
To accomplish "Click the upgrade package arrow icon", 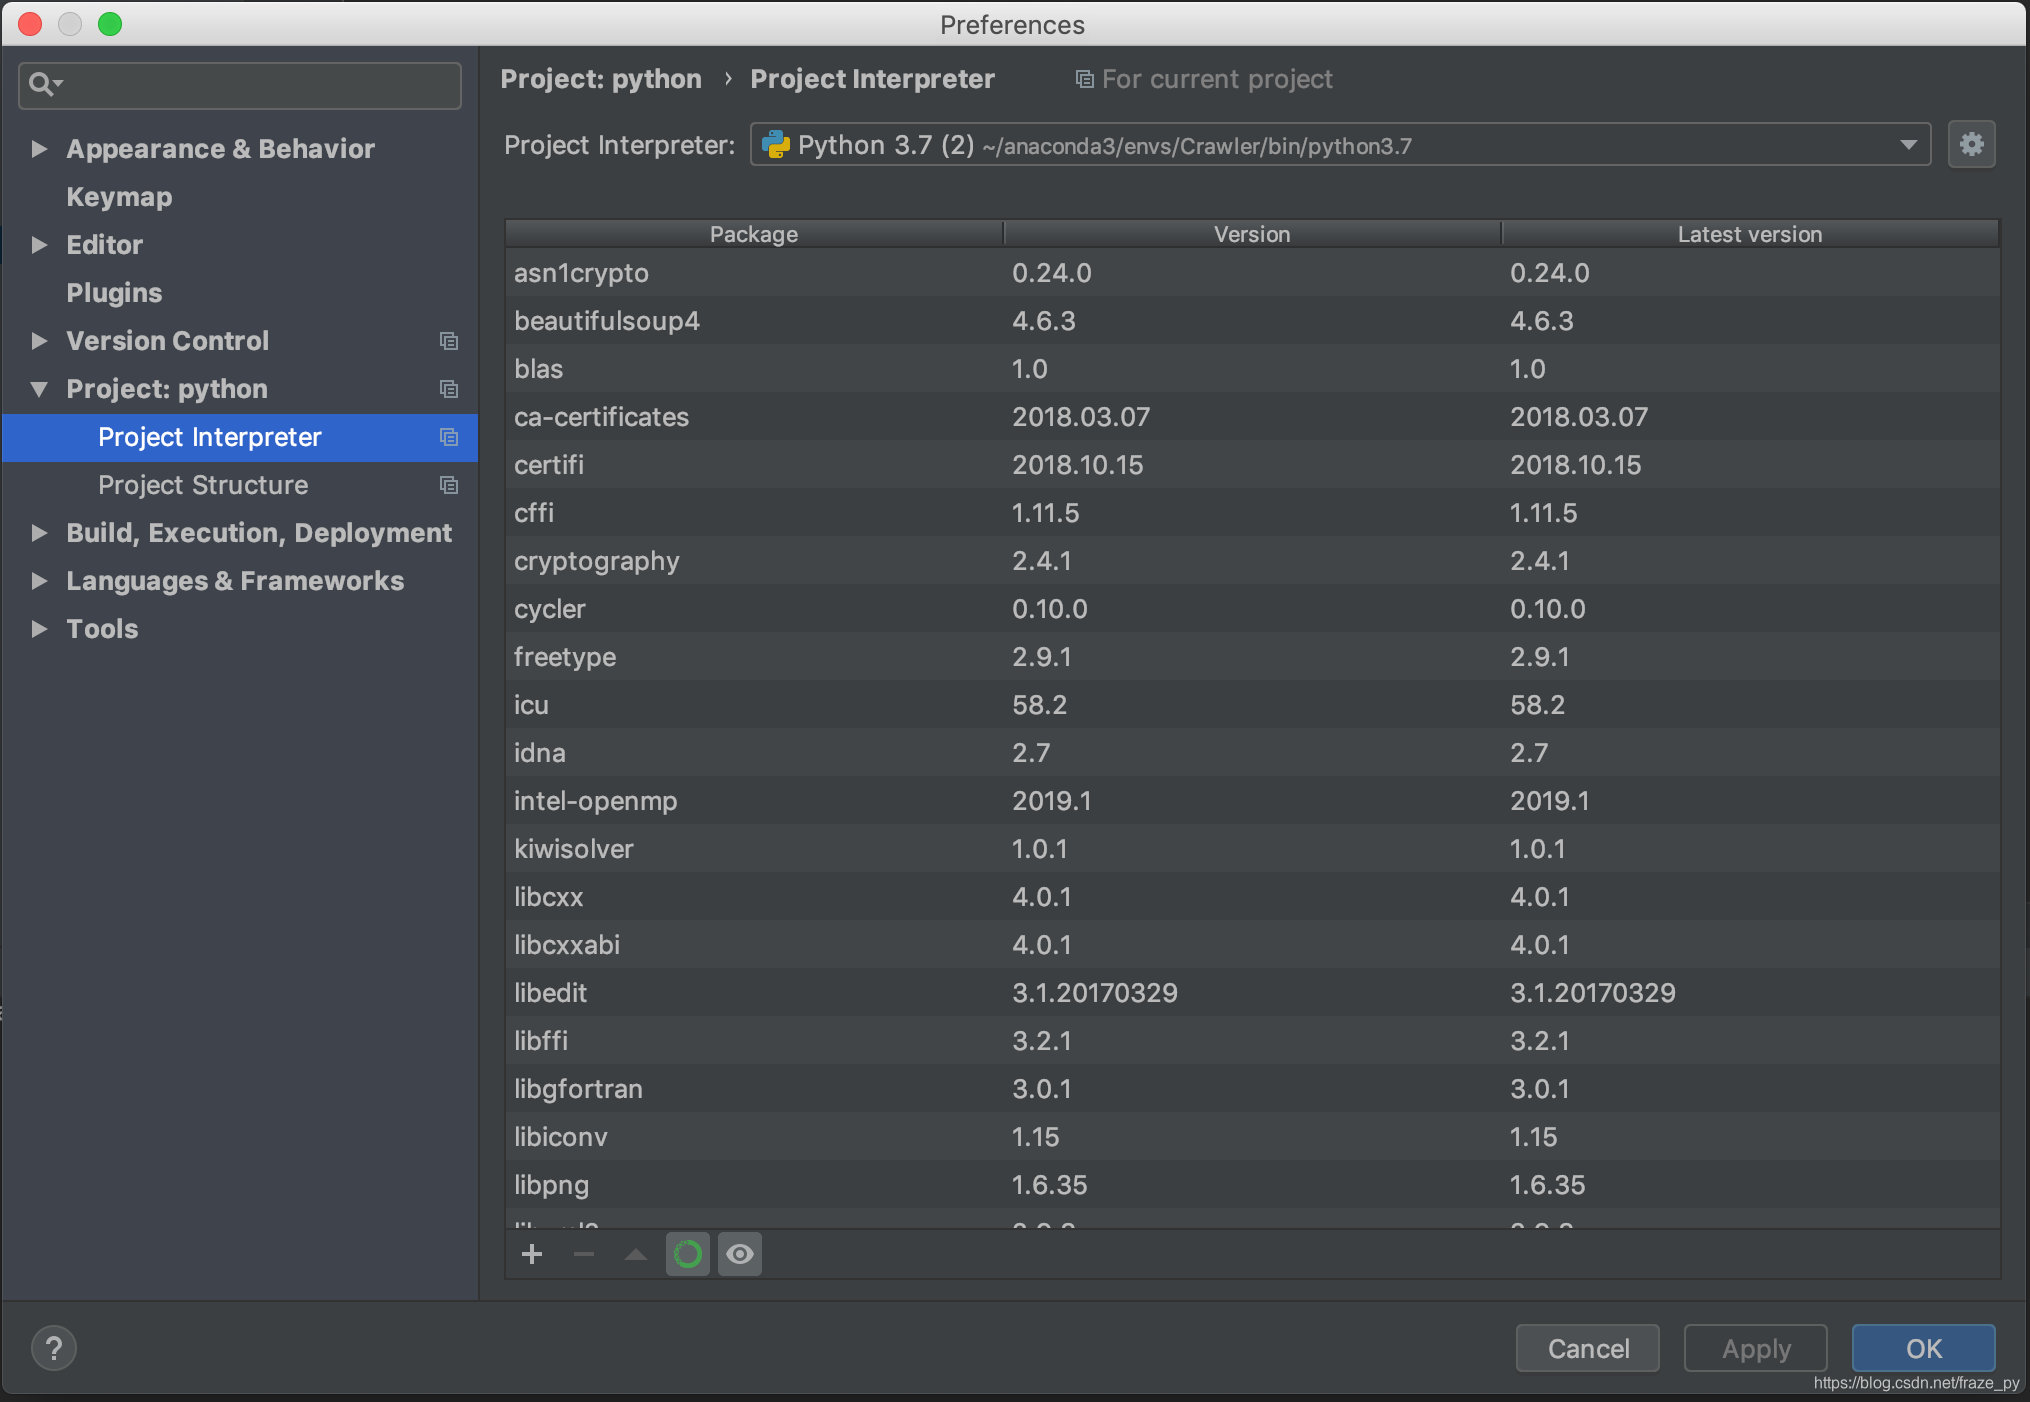I will click(x=636, y=1254).
